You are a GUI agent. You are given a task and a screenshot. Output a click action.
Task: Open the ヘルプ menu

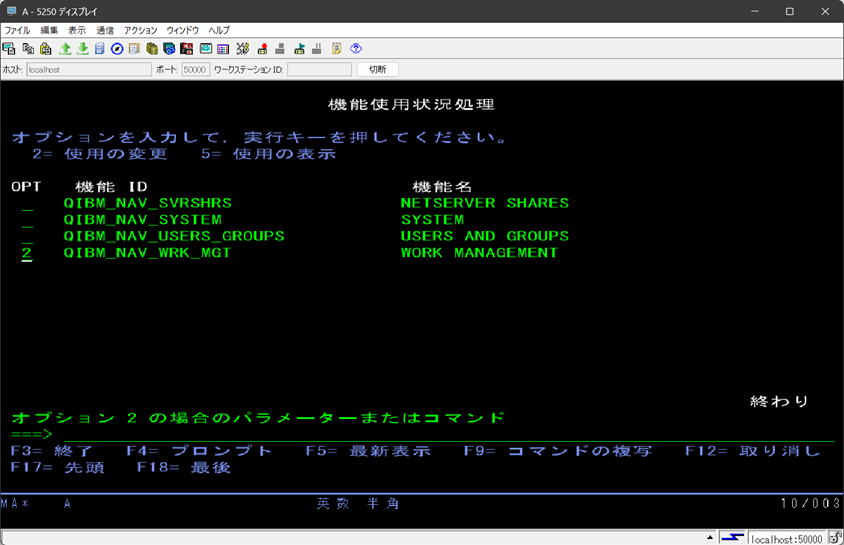point(219,31)
